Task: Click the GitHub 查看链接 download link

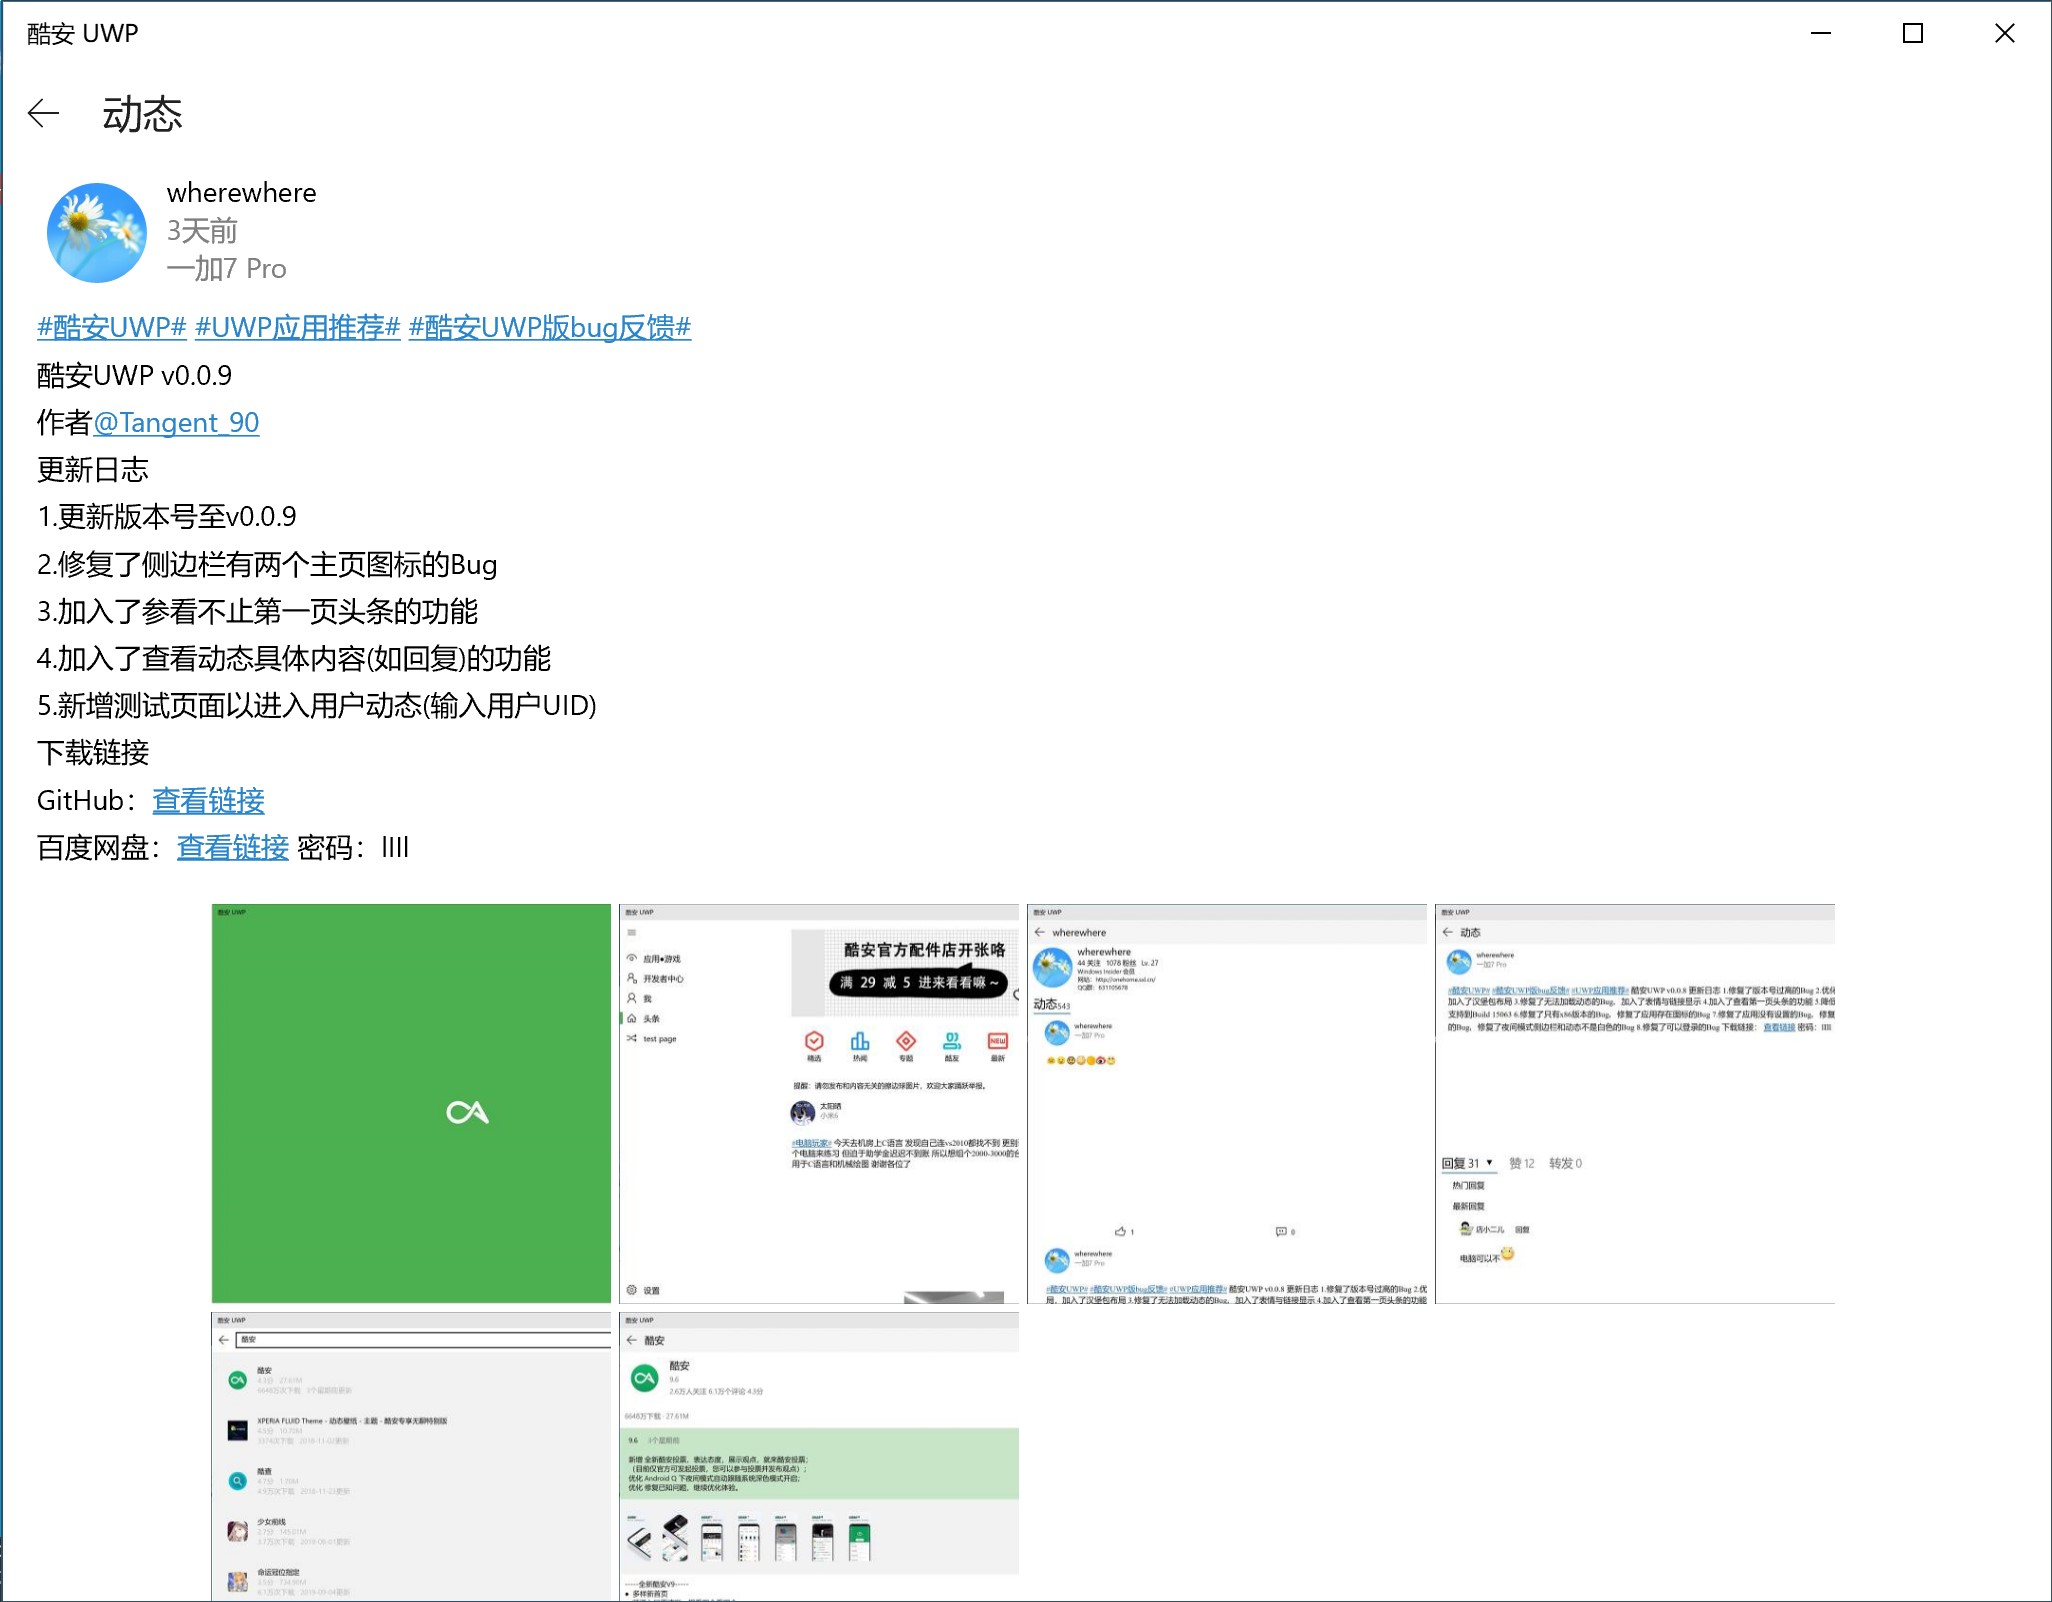Action: (x=208, y=800)
